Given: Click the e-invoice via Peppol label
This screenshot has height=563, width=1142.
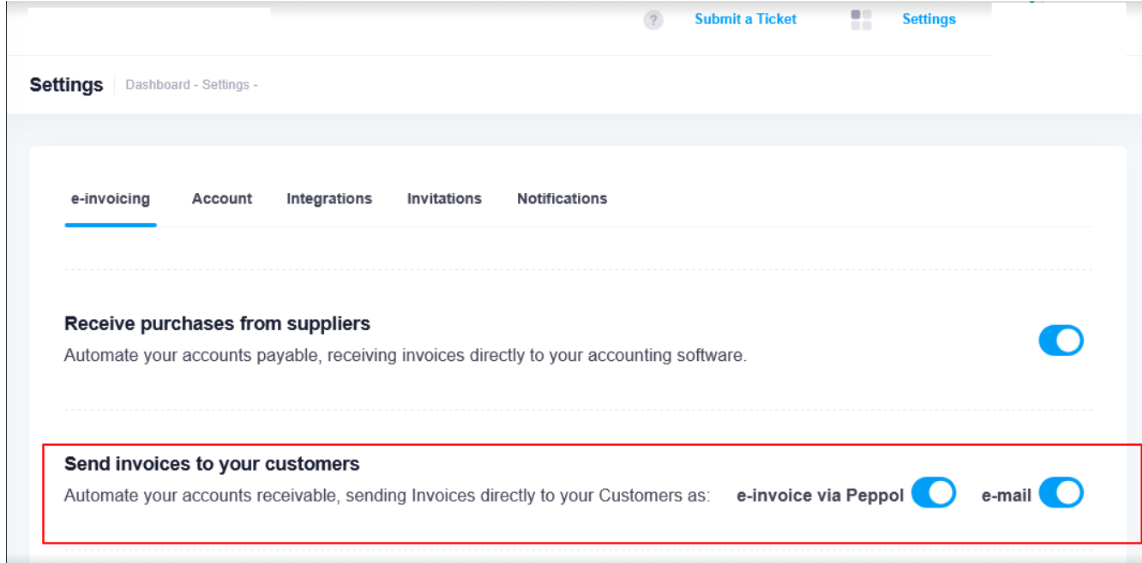Looking at the screenshot, I should coord(820,495).
